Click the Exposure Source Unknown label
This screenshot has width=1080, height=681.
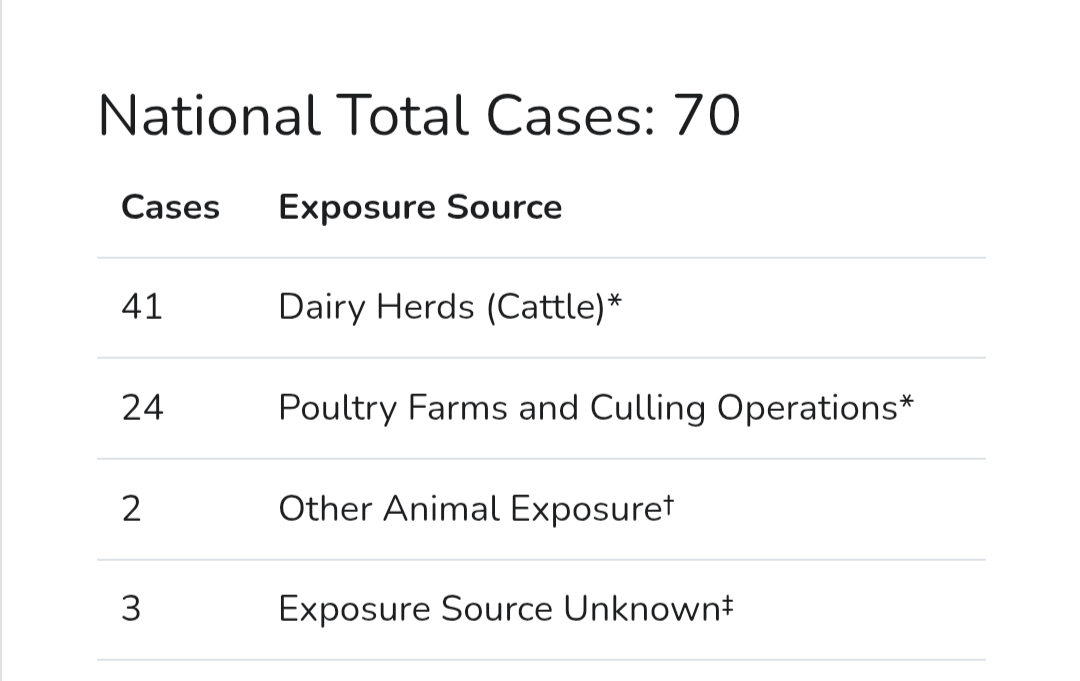click(499, 609)
